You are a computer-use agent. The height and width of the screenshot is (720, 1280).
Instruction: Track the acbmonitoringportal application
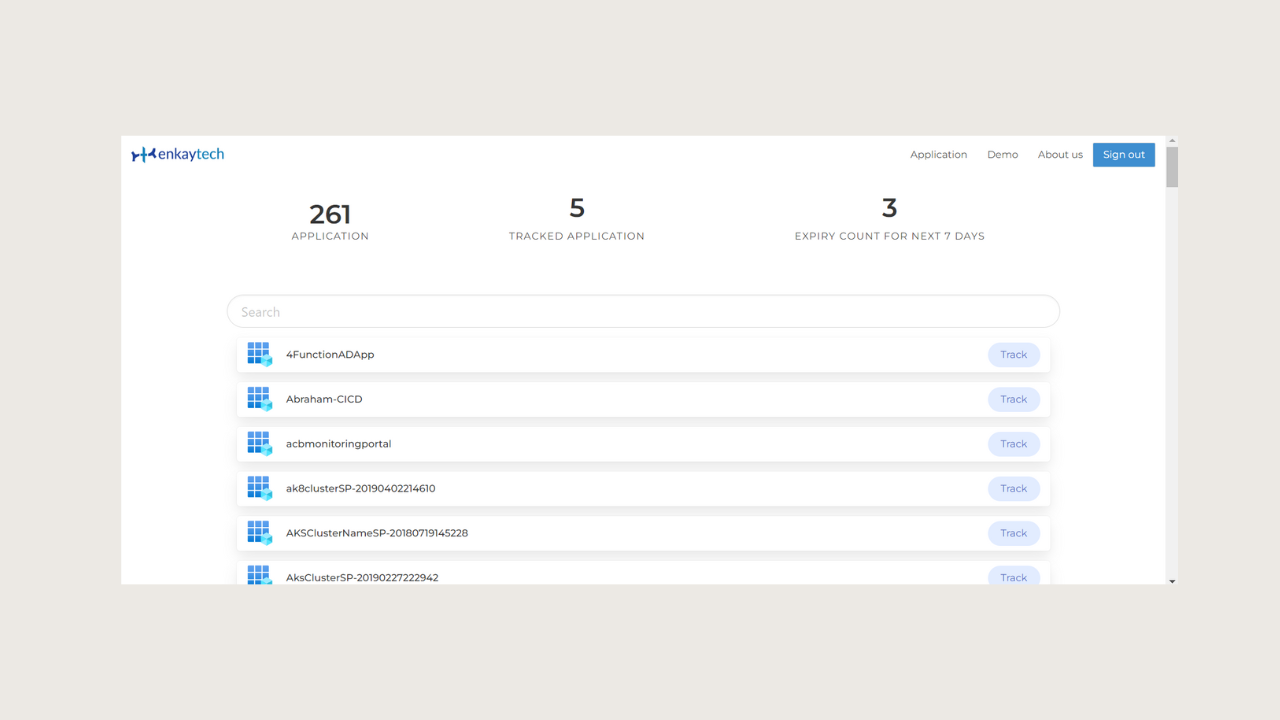[1013, 444]
